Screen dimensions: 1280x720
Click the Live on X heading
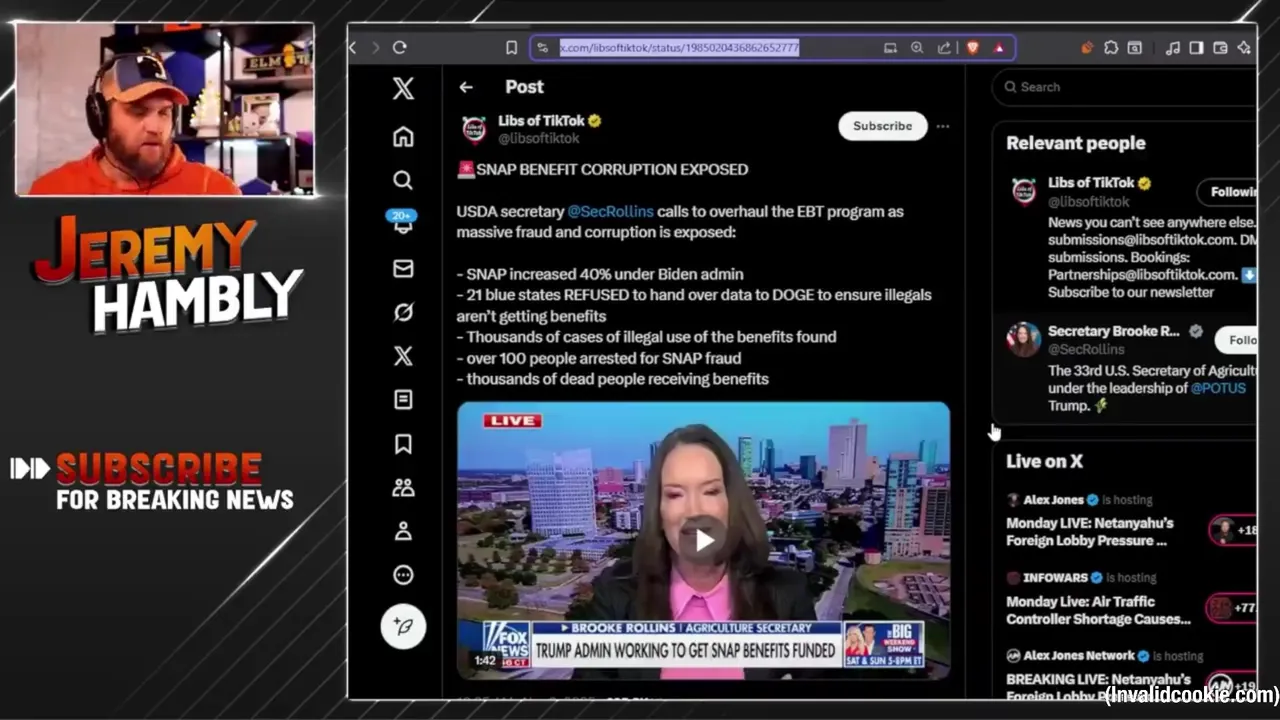(1044, 461)
